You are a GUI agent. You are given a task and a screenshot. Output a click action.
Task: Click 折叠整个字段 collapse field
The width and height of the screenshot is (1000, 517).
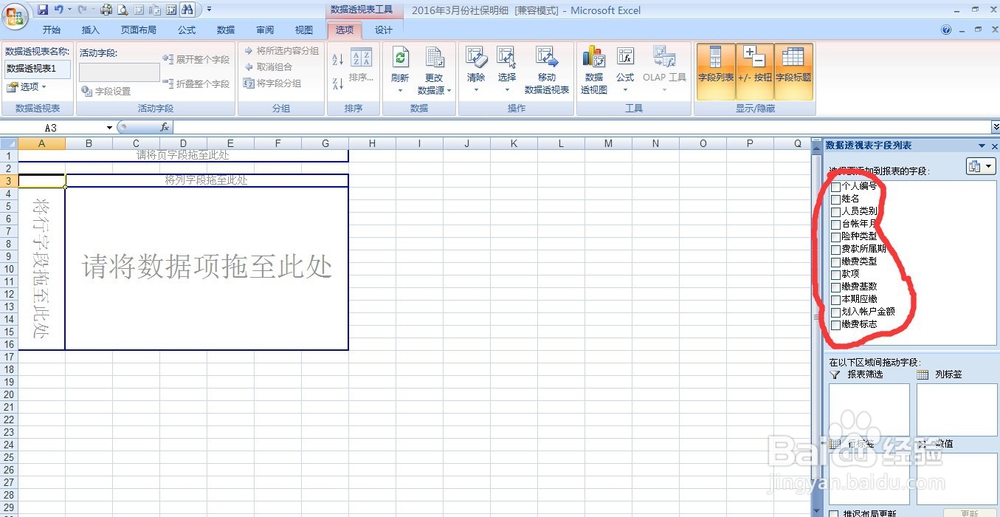click(x=196, y=84)
